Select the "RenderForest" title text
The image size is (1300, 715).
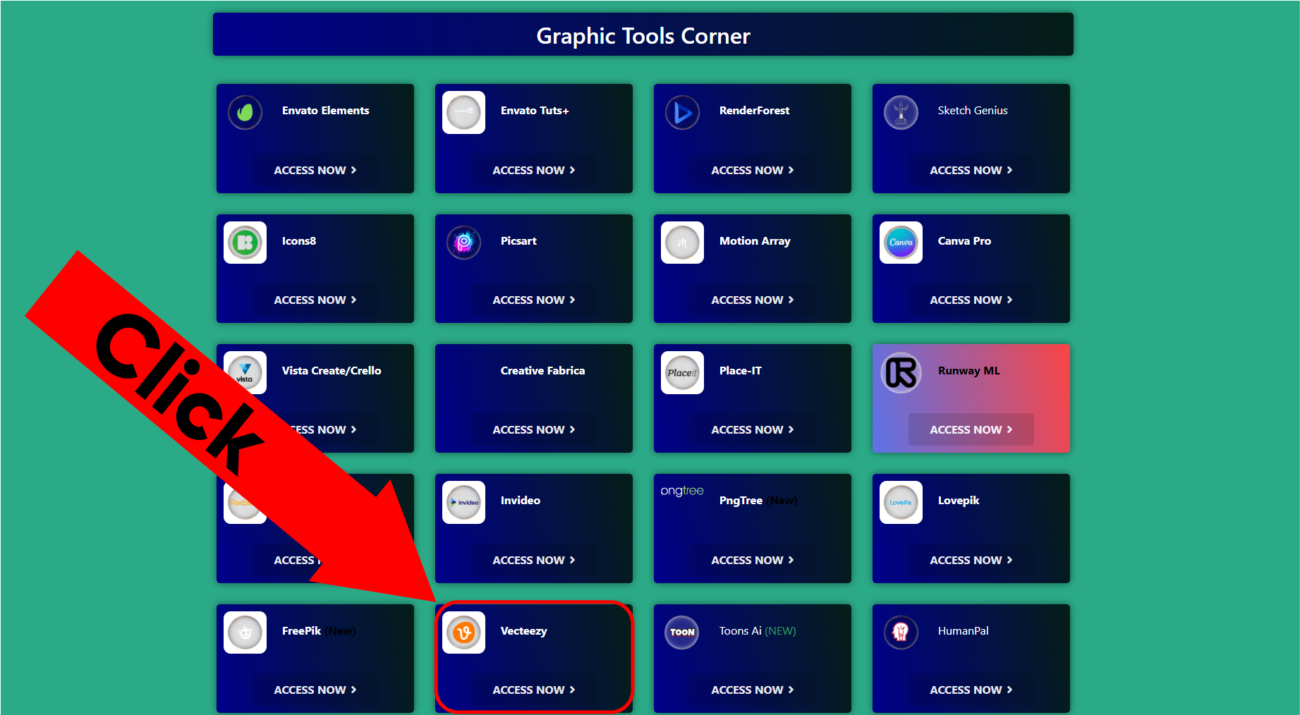click(x=754, y=111)
